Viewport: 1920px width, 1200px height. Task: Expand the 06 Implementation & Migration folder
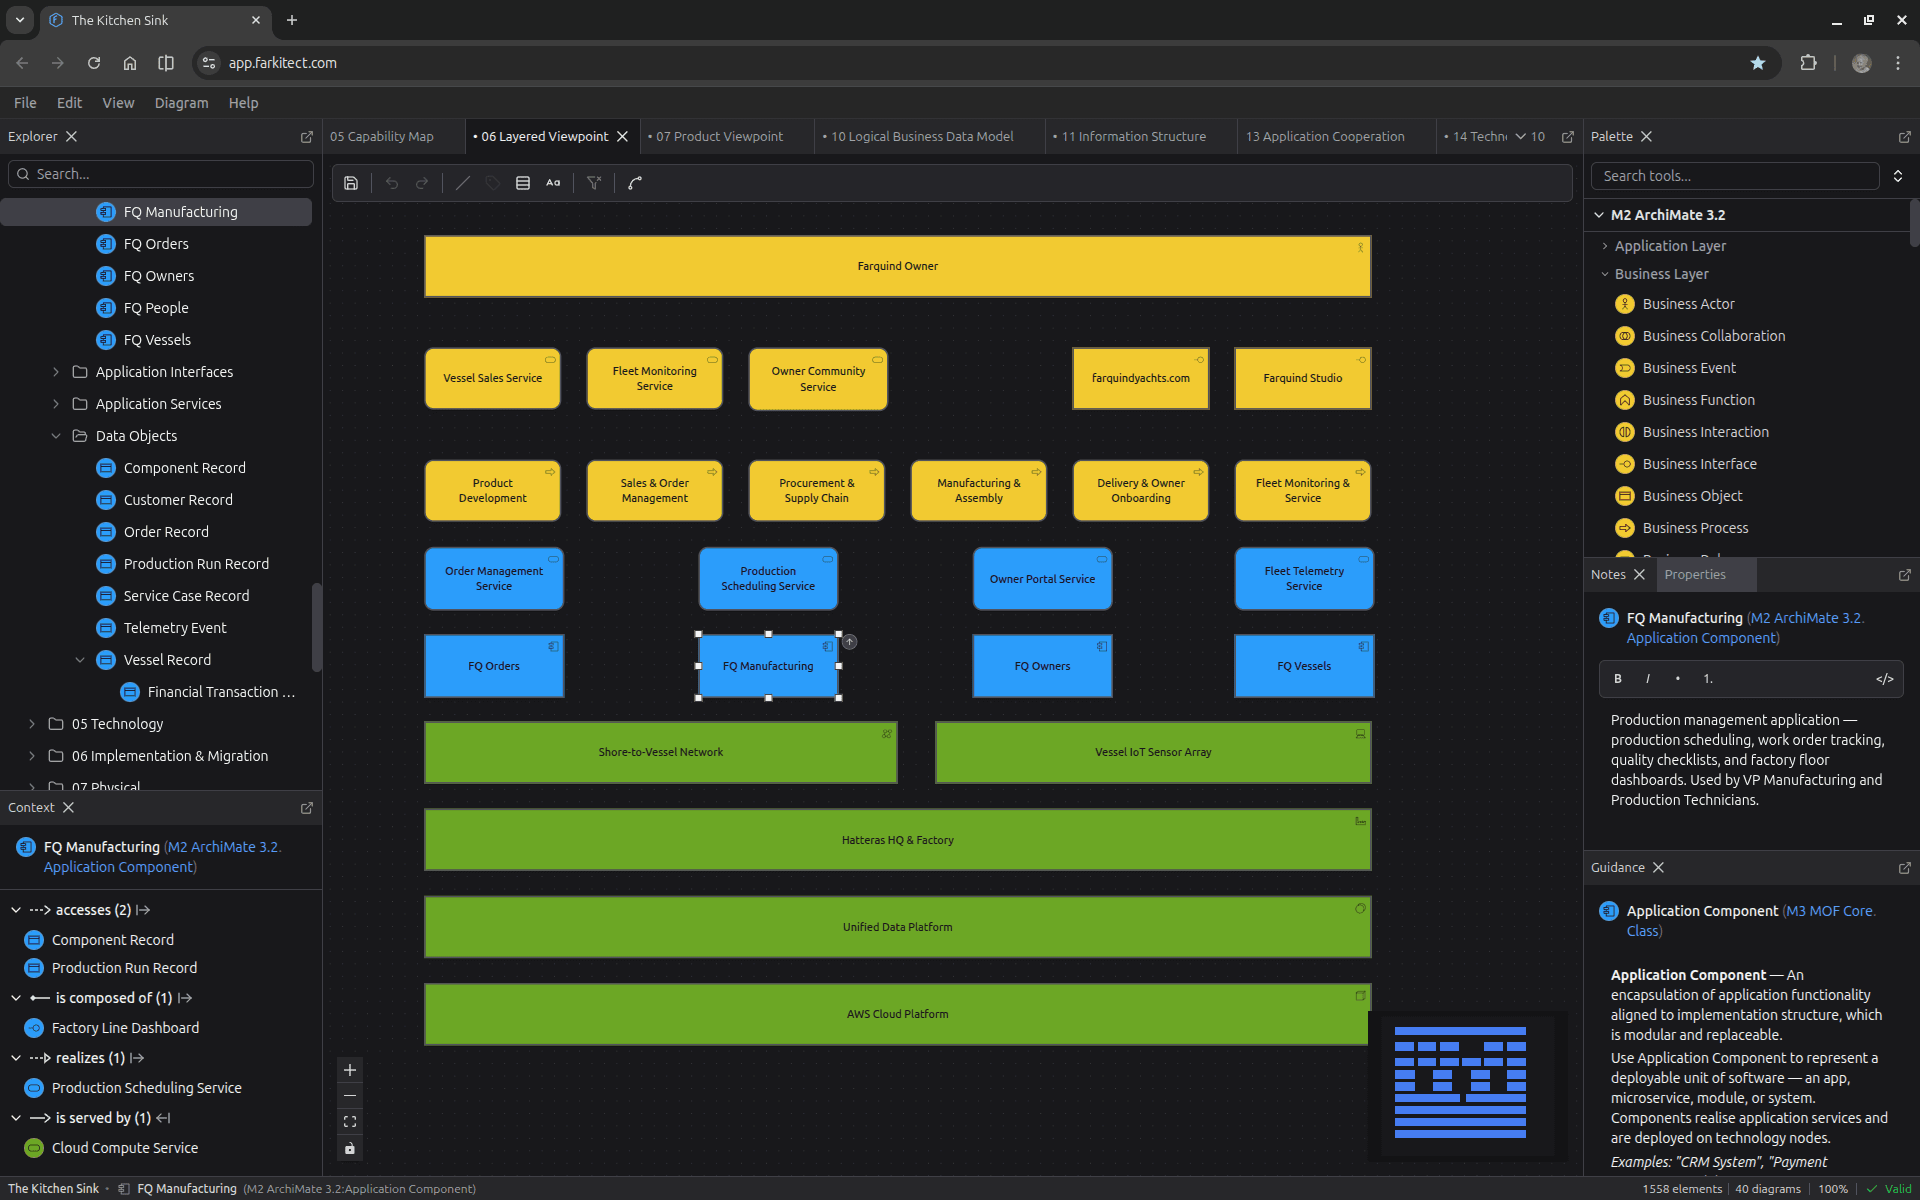[x=32, y=756]
